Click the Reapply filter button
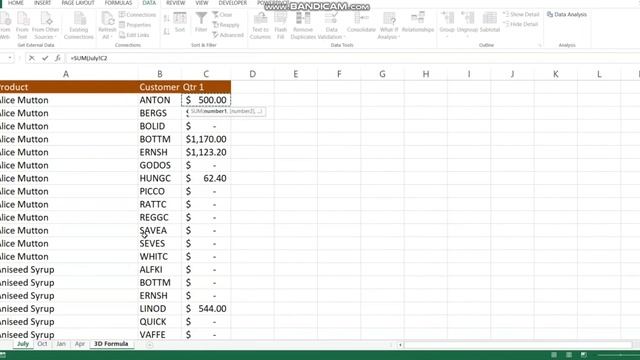640x360 pixels. point(226,25)
